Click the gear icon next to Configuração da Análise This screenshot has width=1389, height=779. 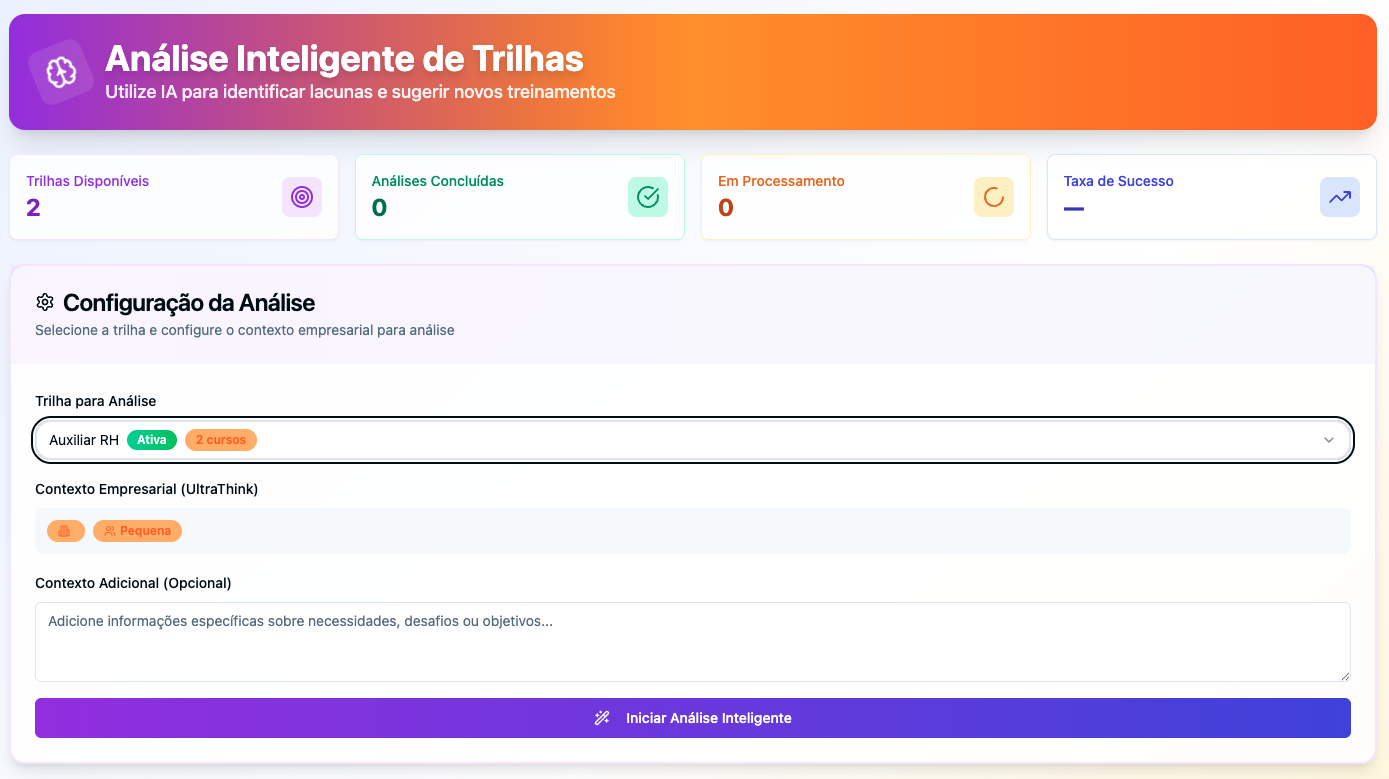point(44,302)
